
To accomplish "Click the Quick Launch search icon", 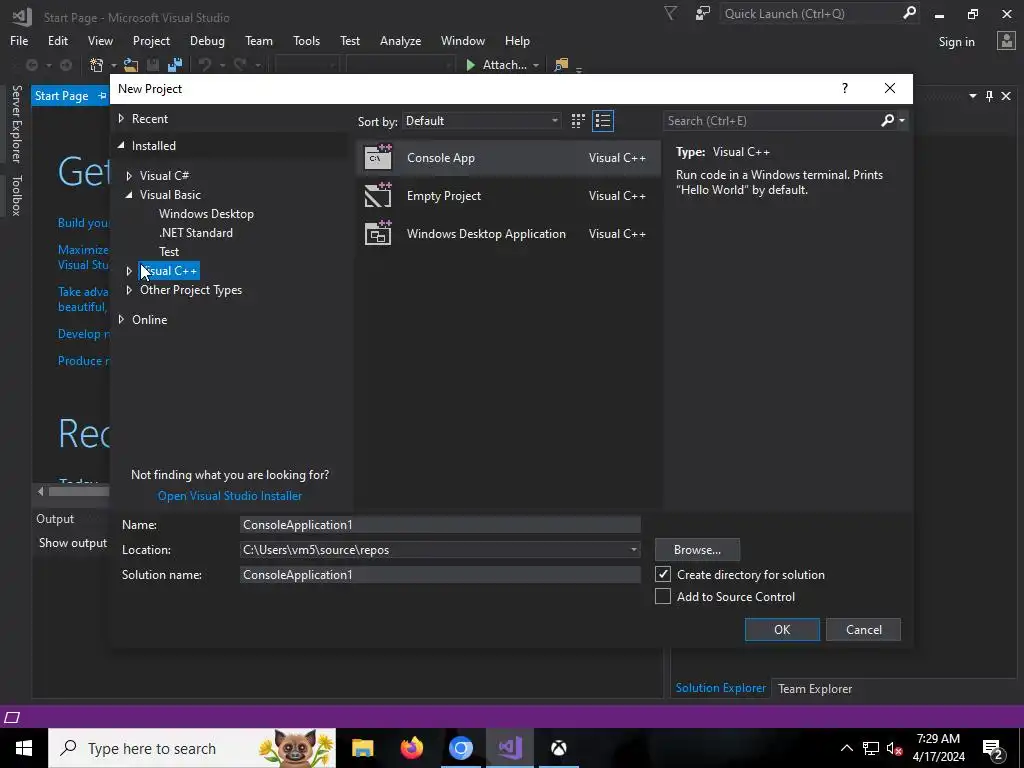I will [909, 13].
